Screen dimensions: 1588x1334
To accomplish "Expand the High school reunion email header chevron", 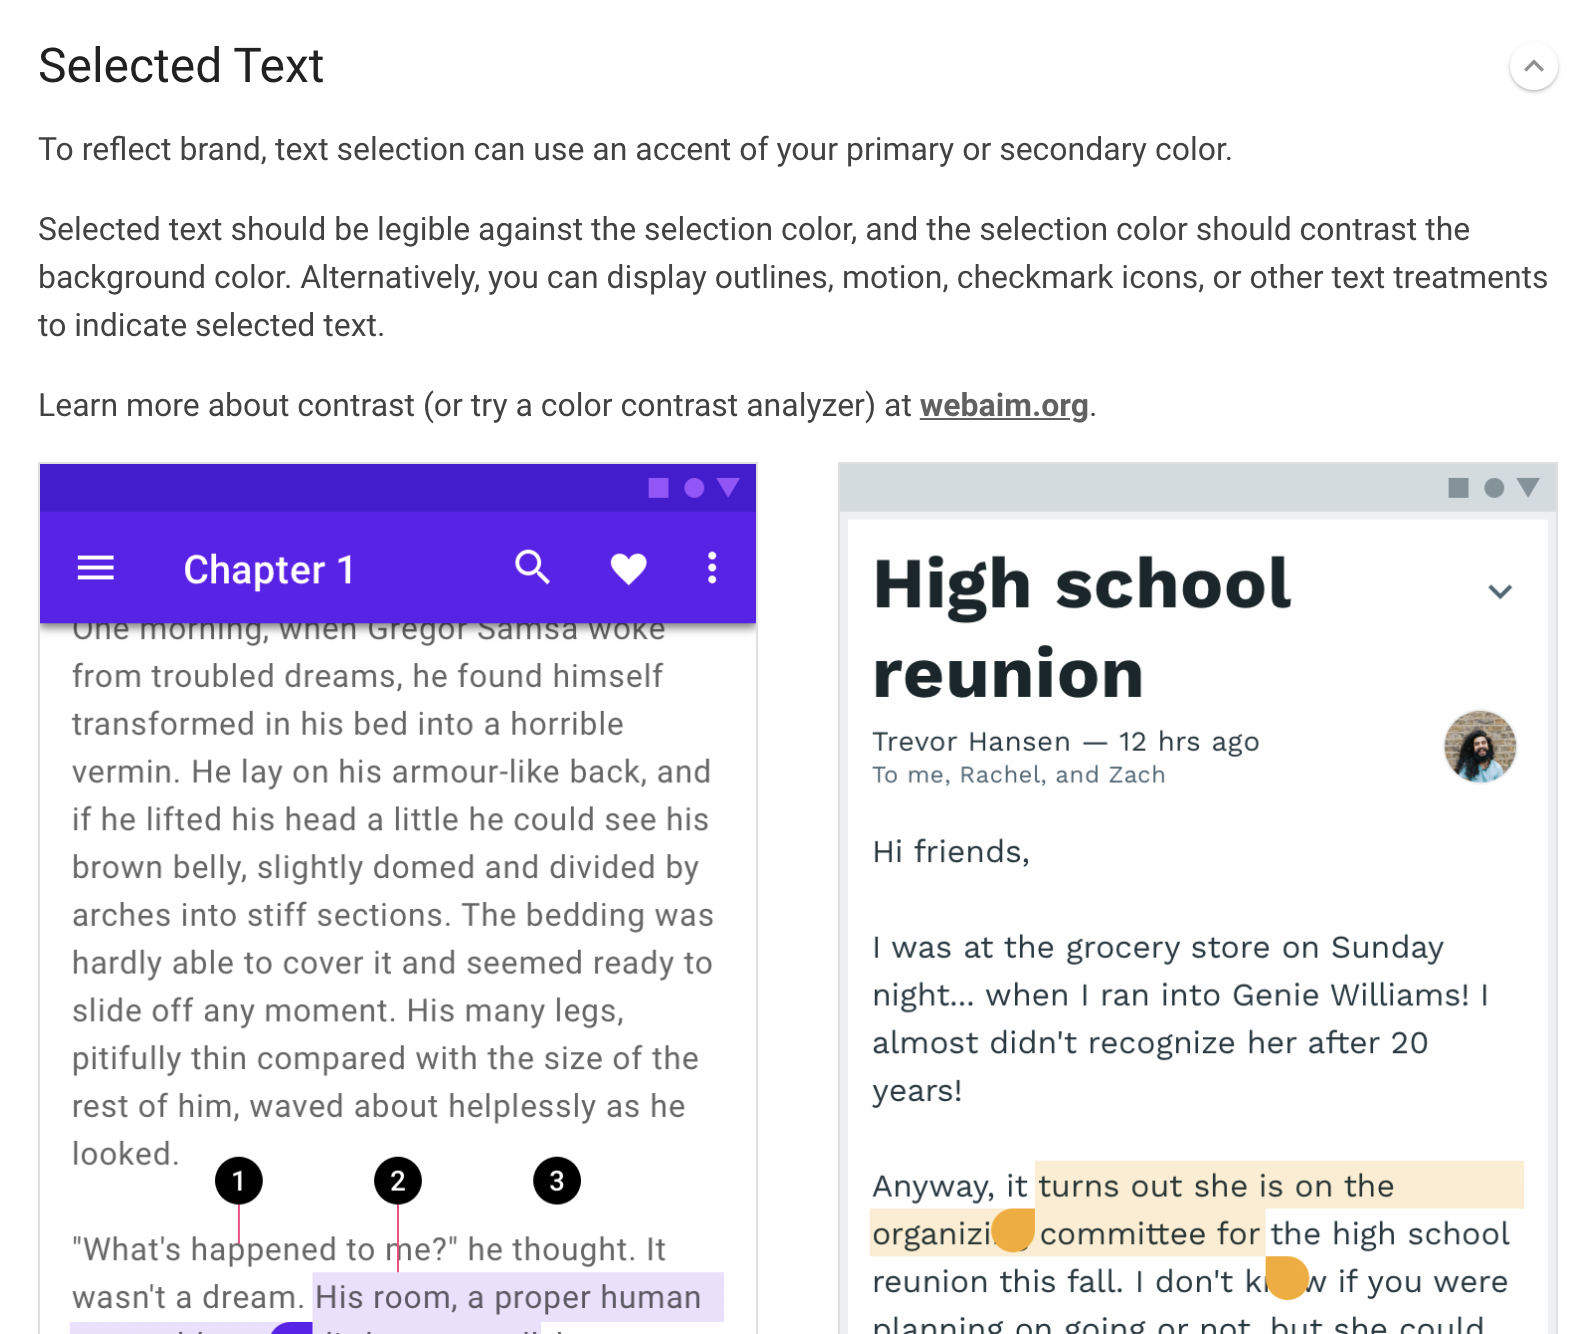I will 1500,591.
